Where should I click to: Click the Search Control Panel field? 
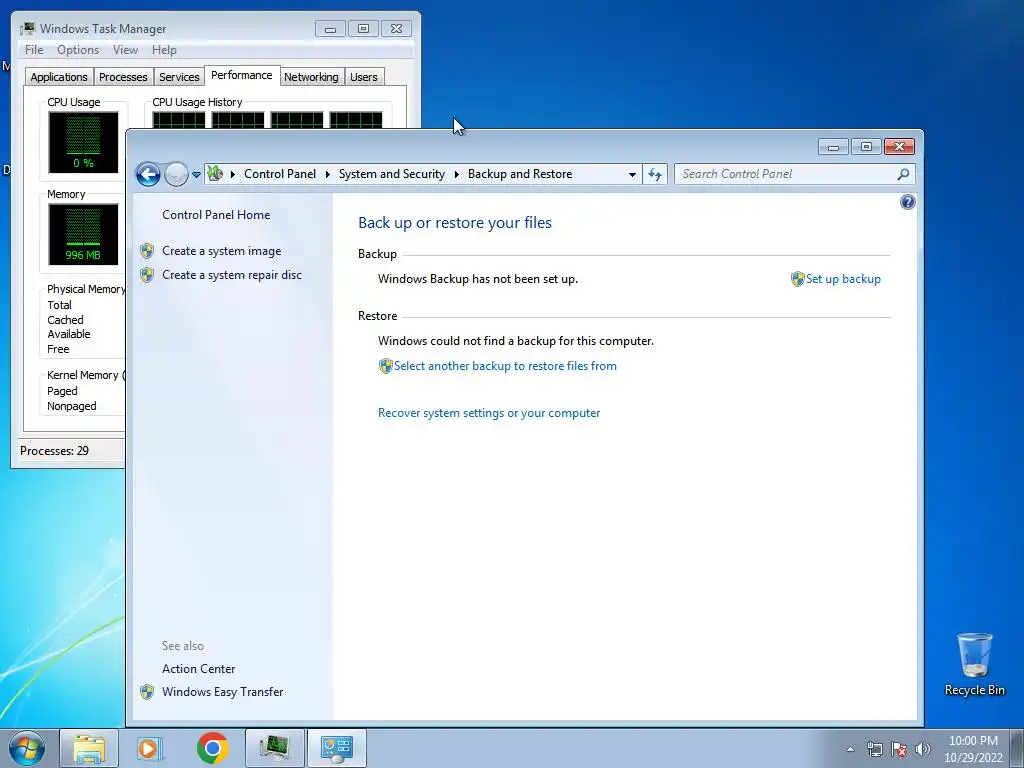[x=786, y=174]
